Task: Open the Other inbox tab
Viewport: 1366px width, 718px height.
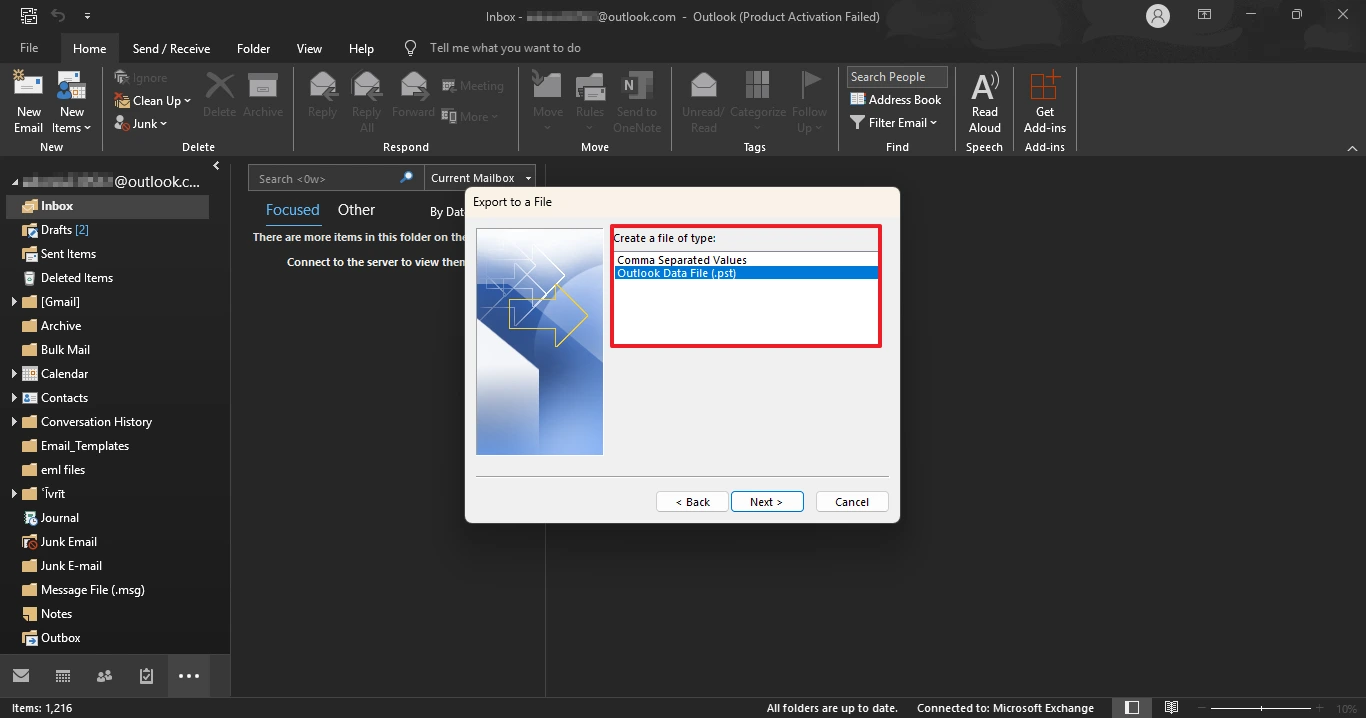Action: pyautogui.click(x=356, y=209)
